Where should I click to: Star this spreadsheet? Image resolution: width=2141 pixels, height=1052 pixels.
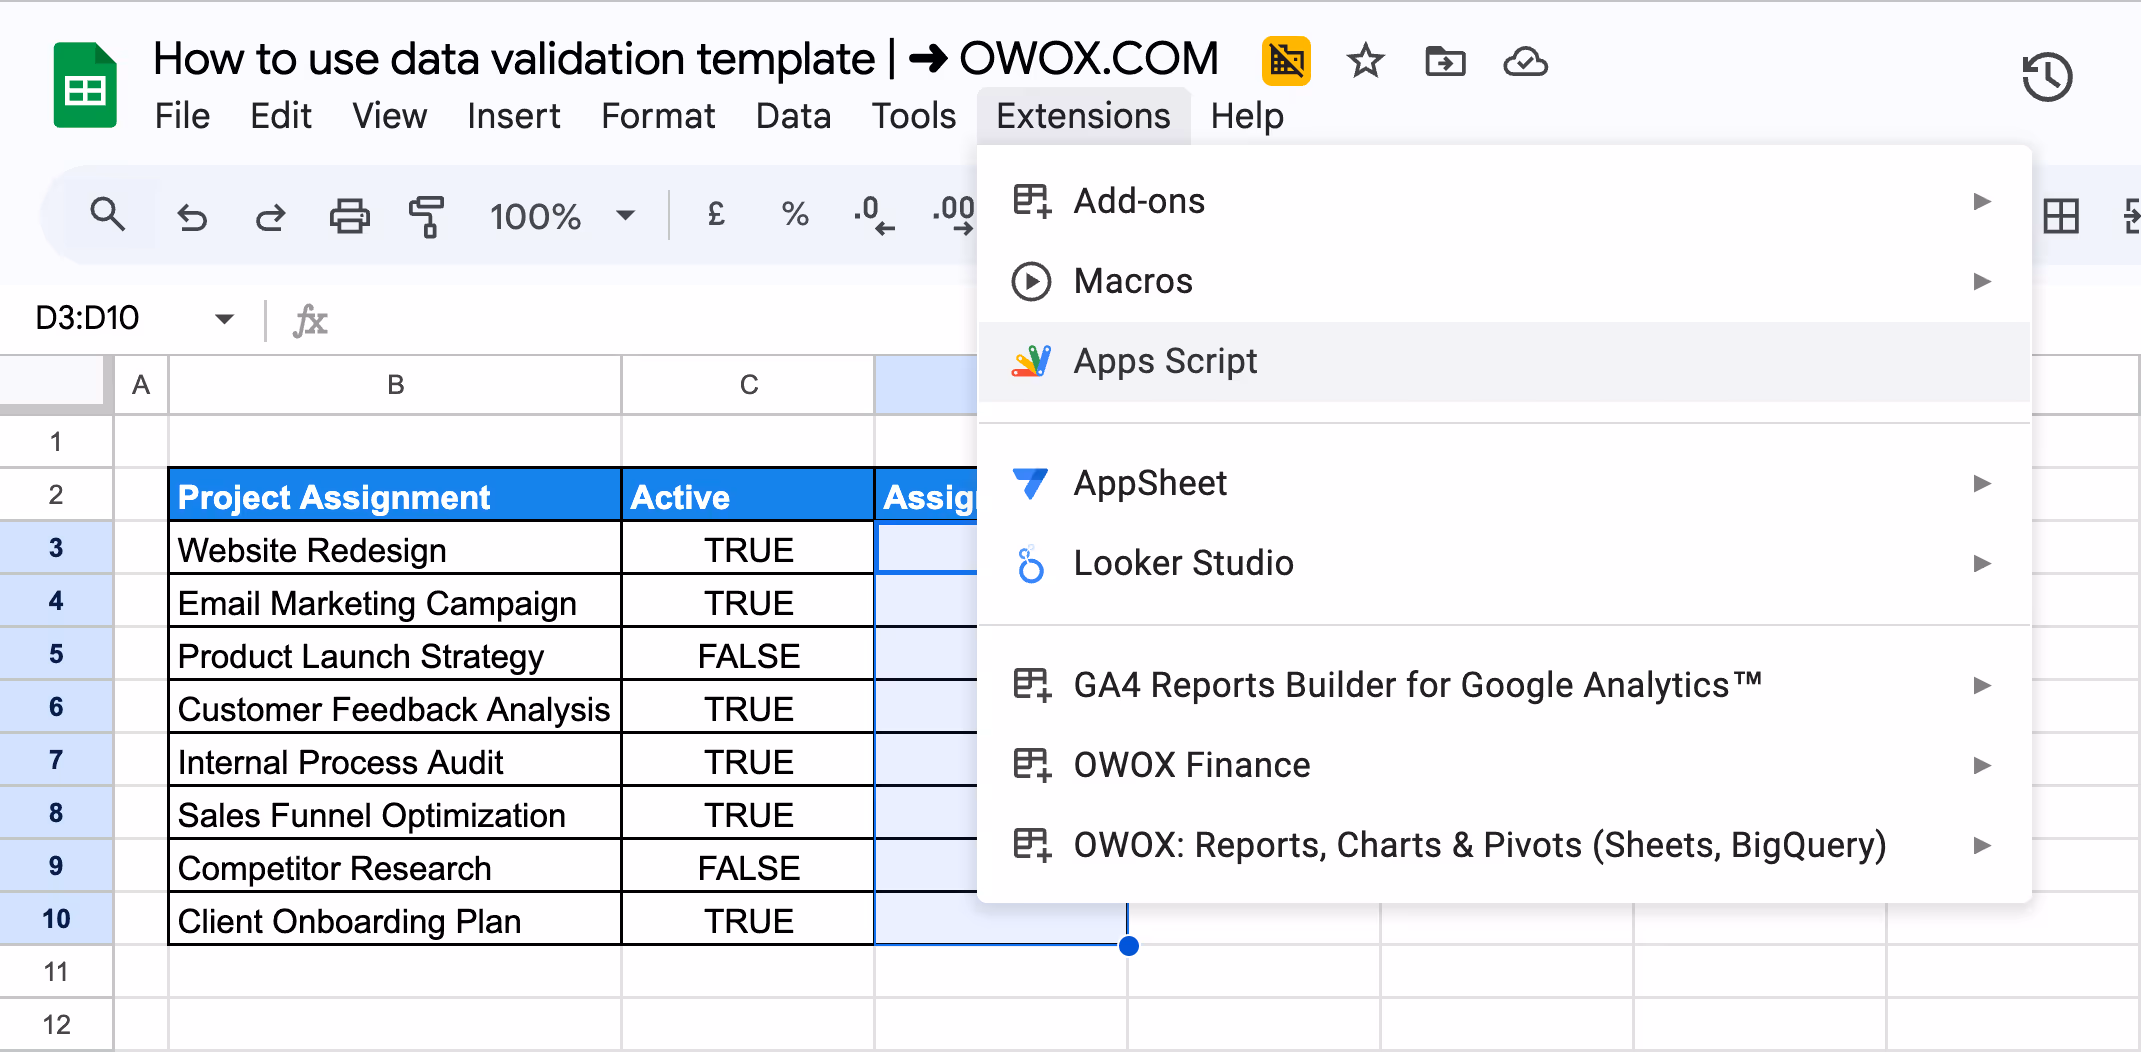(1364, 61)
